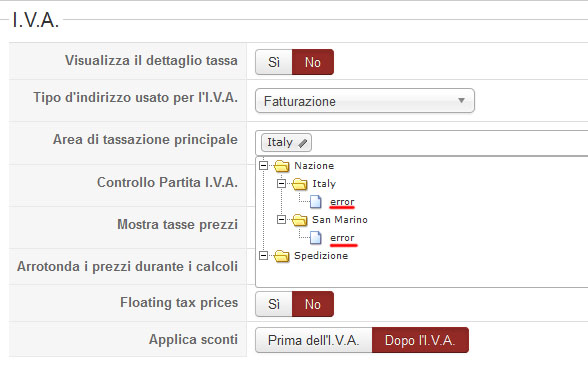Click the Italy folder icon in tree
Viewport: 588px width, 376px height.
pyautogui.click(x=300, y=184)
